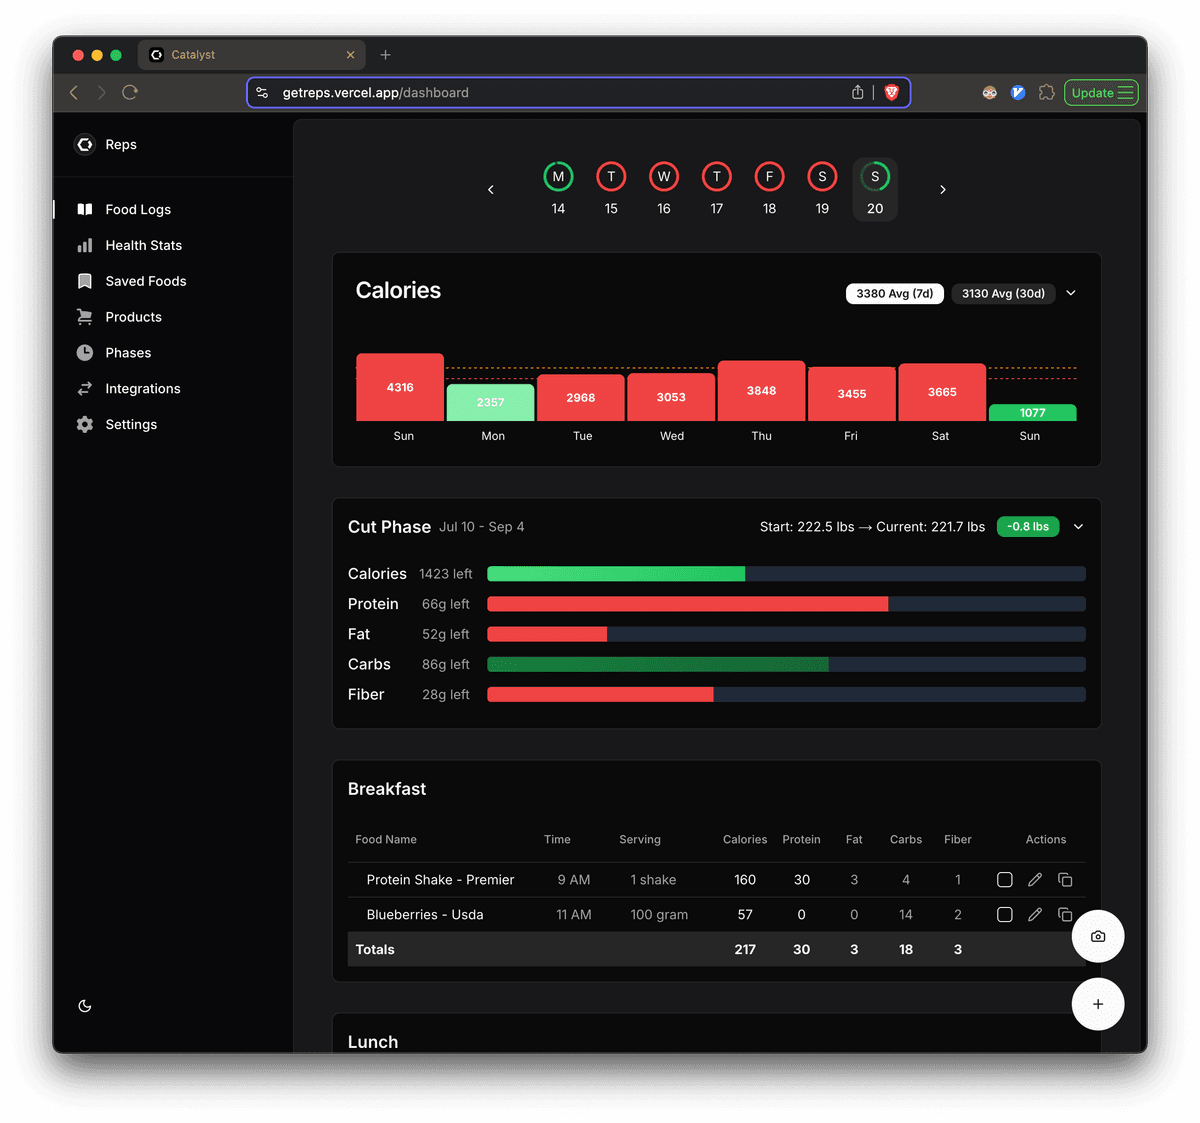Go to next week with right chevron
The width and height of the screenshot is (1200, 1123).
942,190
